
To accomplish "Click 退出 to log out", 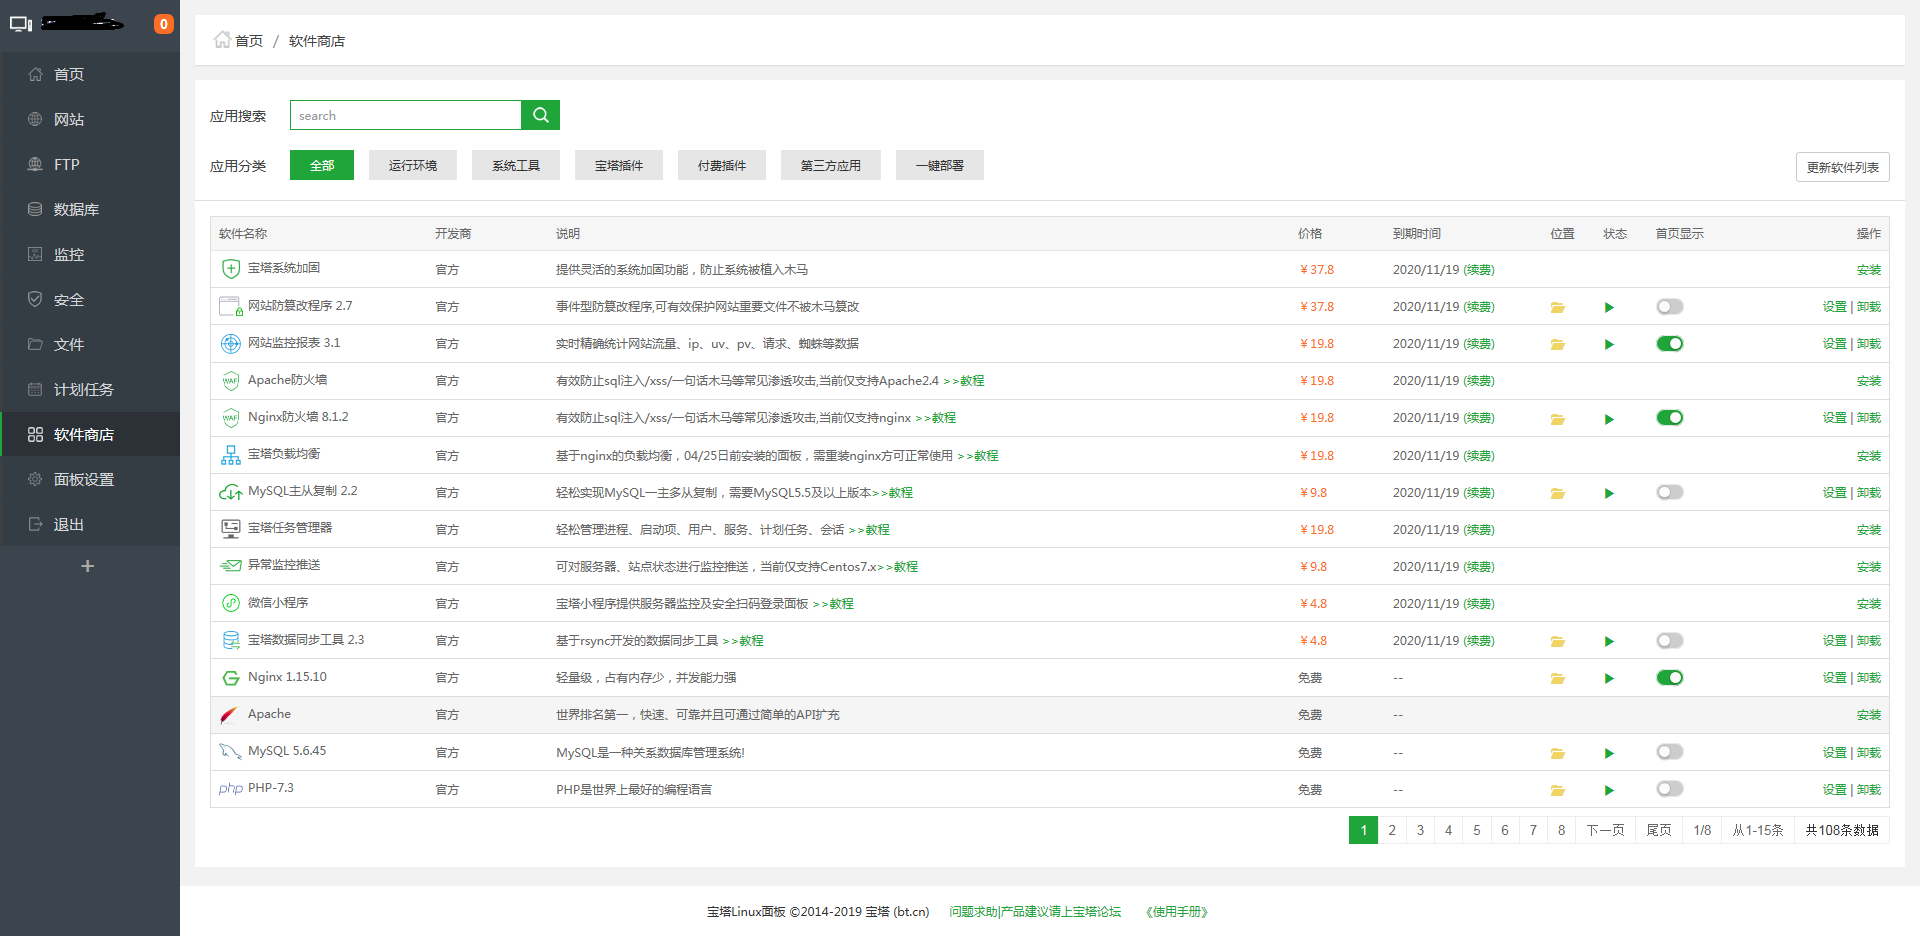I will coord(90,524).
